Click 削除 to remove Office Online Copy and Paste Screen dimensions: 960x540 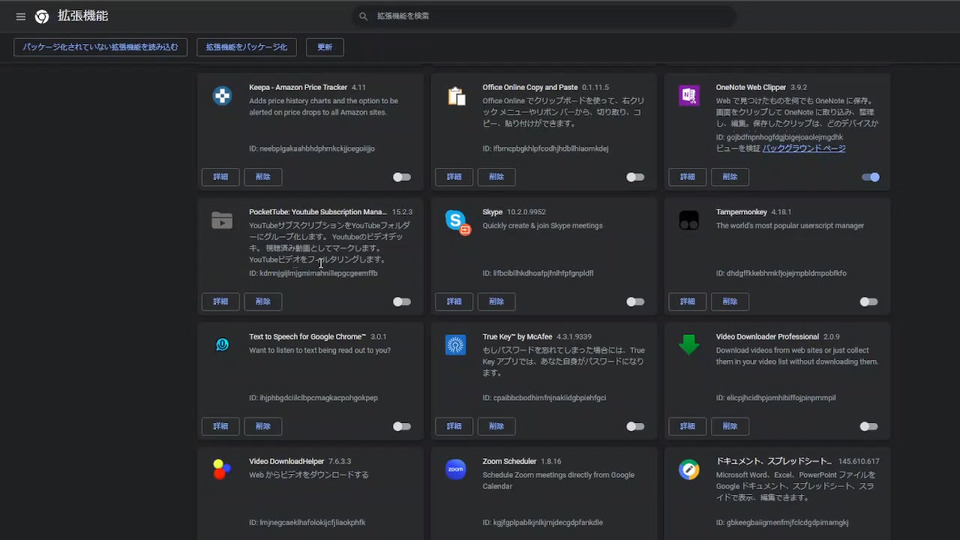point(497,177)
